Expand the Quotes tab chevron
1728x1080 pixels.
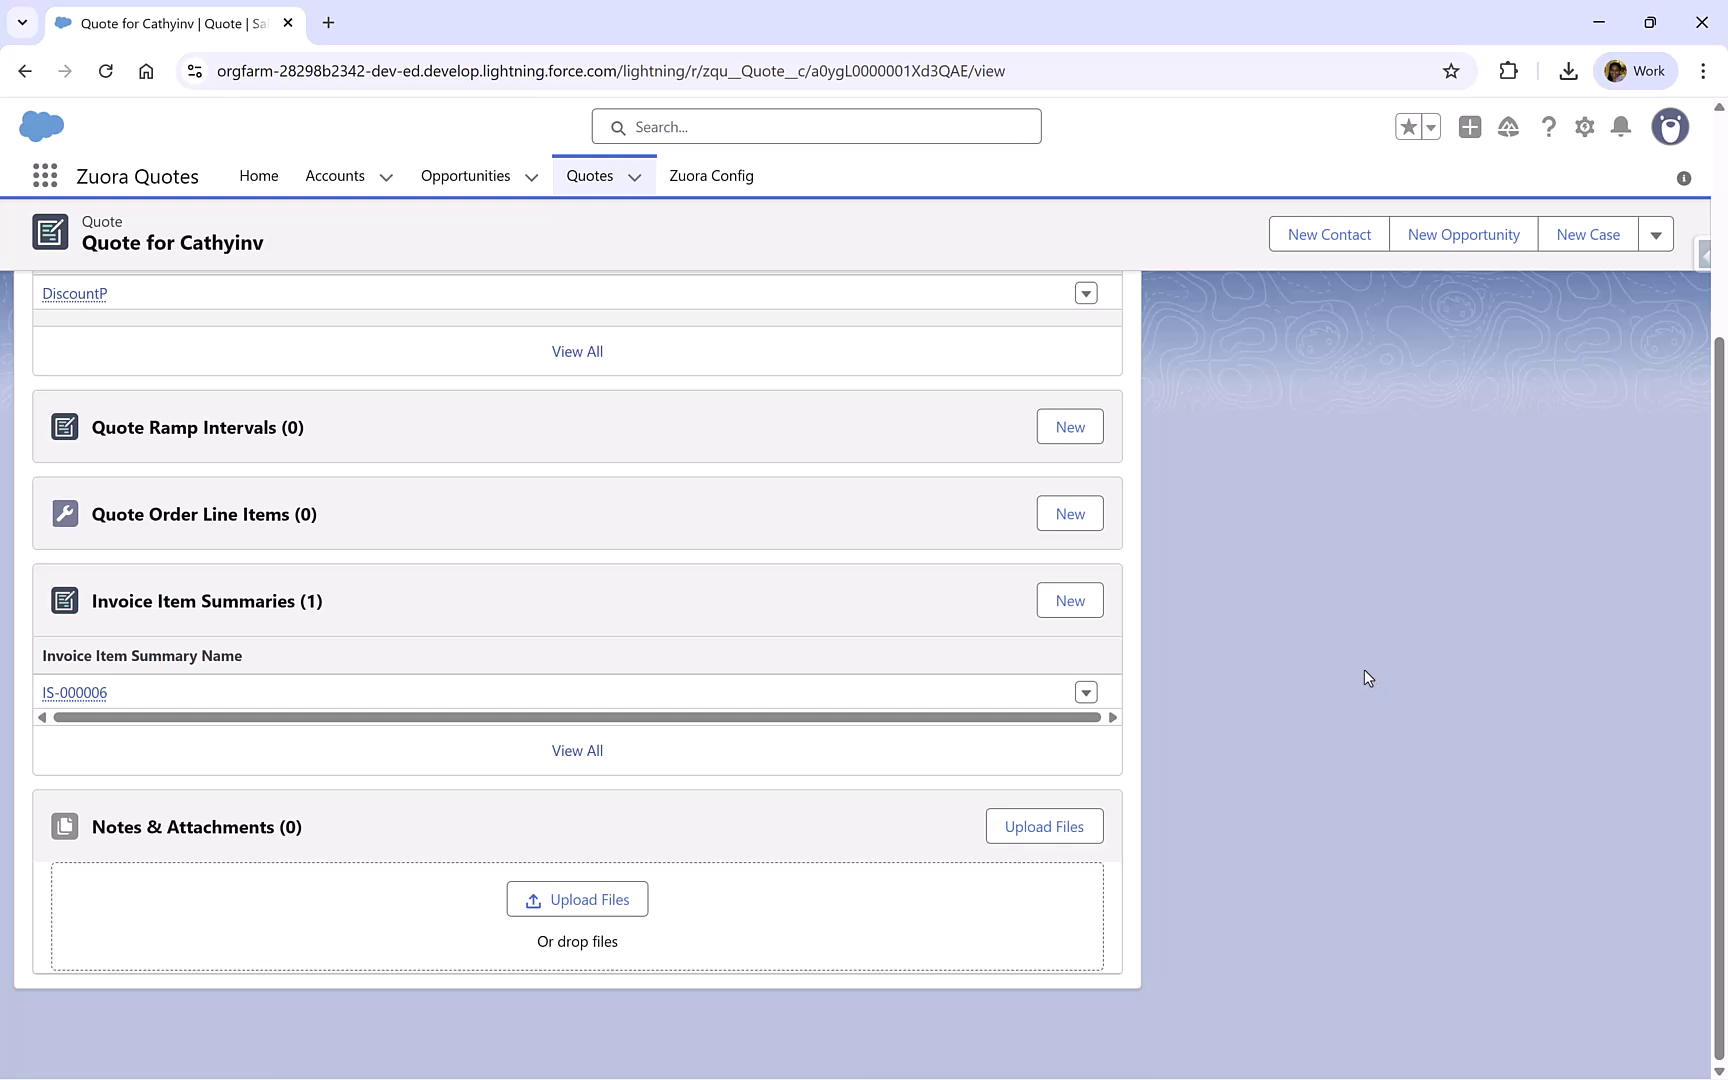635,177
